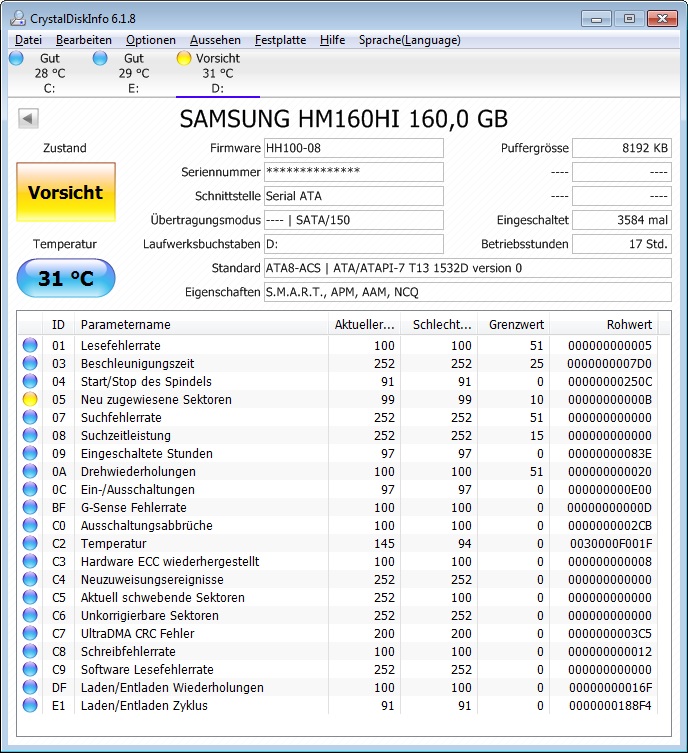
Task: Click yellow warning icon for Neu zugewiesene Sektoren
Action: [x=30, y=400]
